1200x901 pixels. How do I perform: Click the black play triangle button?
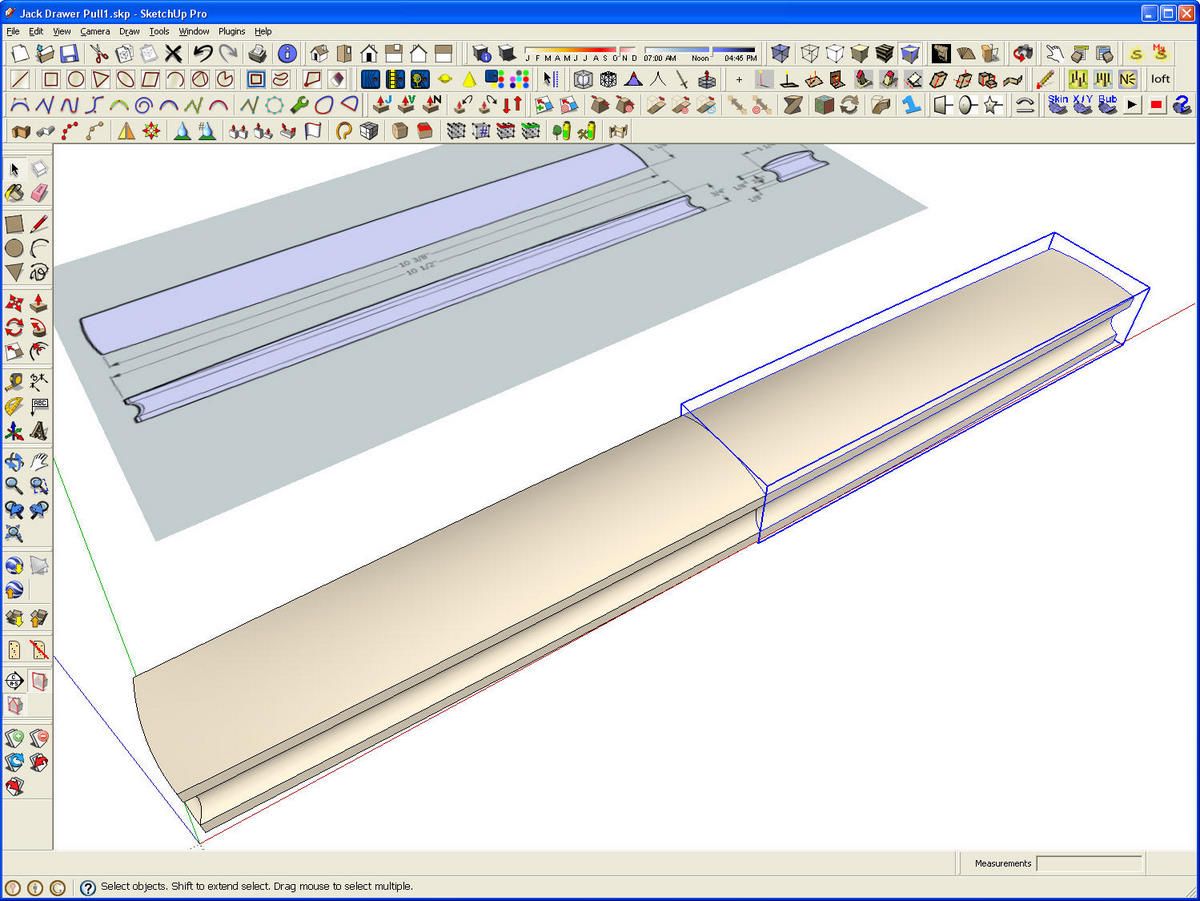1133,104
